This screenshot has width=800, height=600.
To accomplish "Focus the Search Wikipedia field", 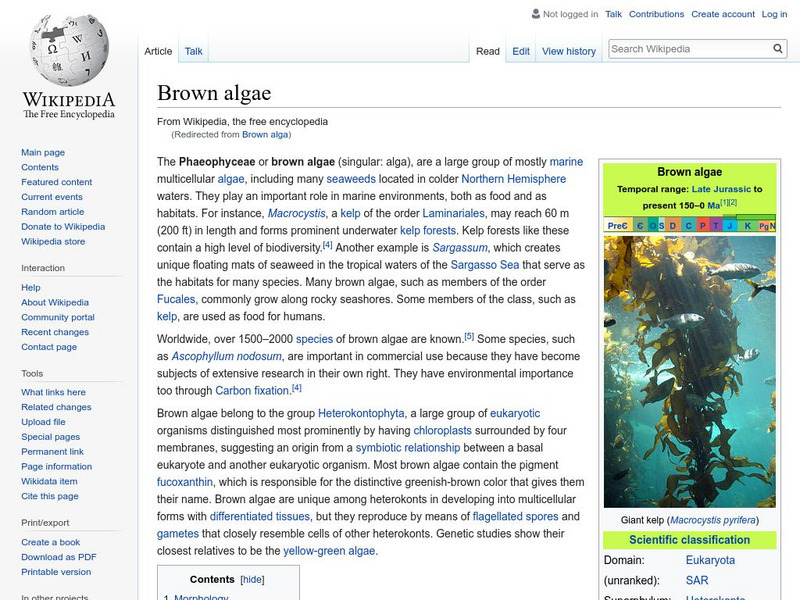I will [691, 49].
